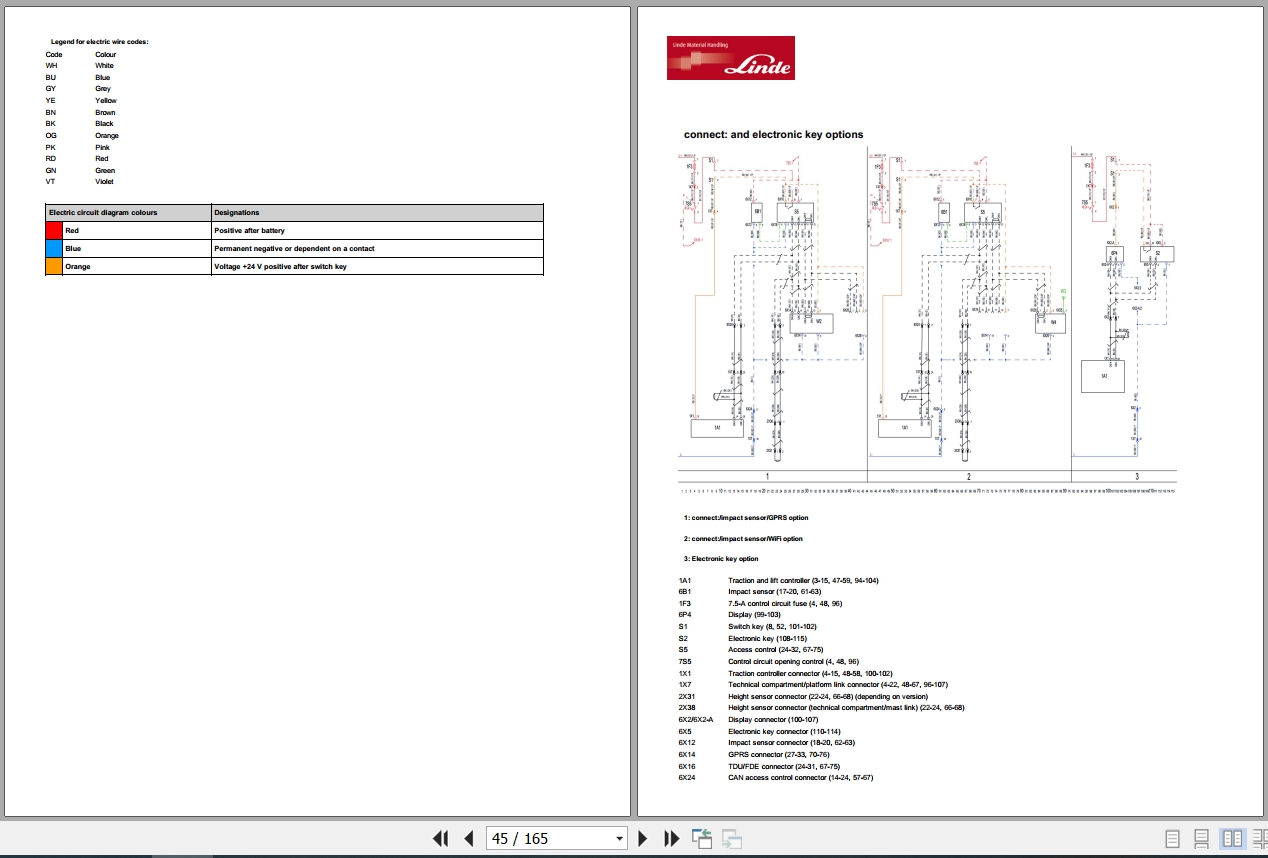This screenshot has height=858, width=1268.
Task: Click the wire code 'VT' entry
Action: 51,182
